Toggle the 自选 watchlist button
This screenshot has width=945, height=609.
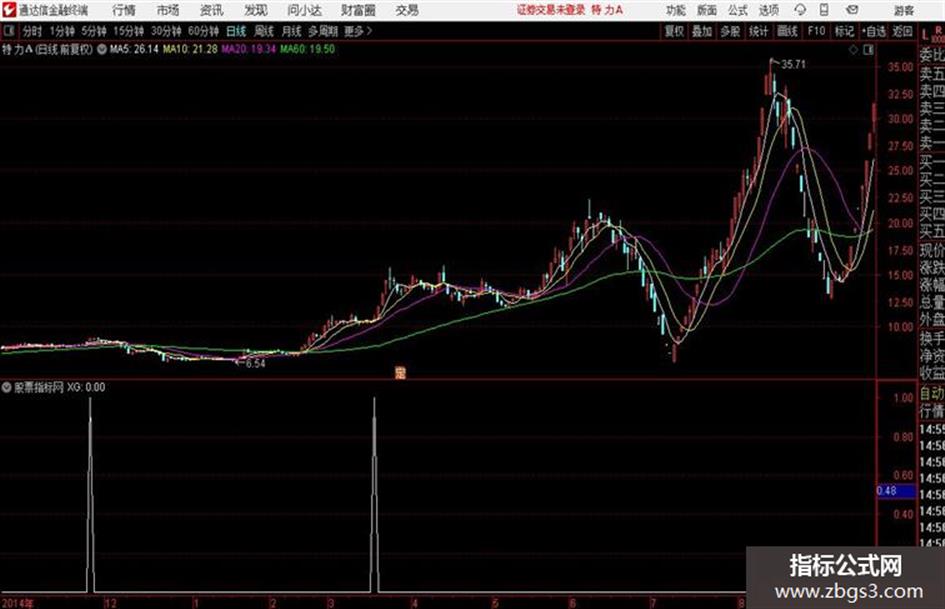pos(874,31)
